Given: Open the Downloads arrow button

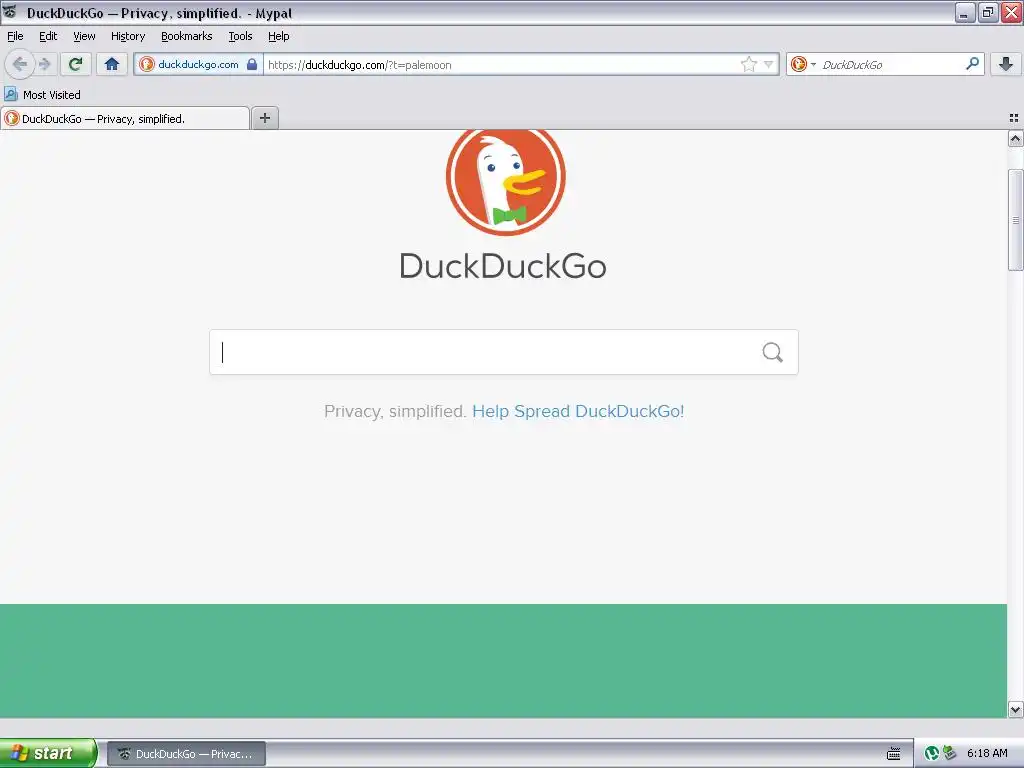Looking at the screenshot, I should (1006, 64).
